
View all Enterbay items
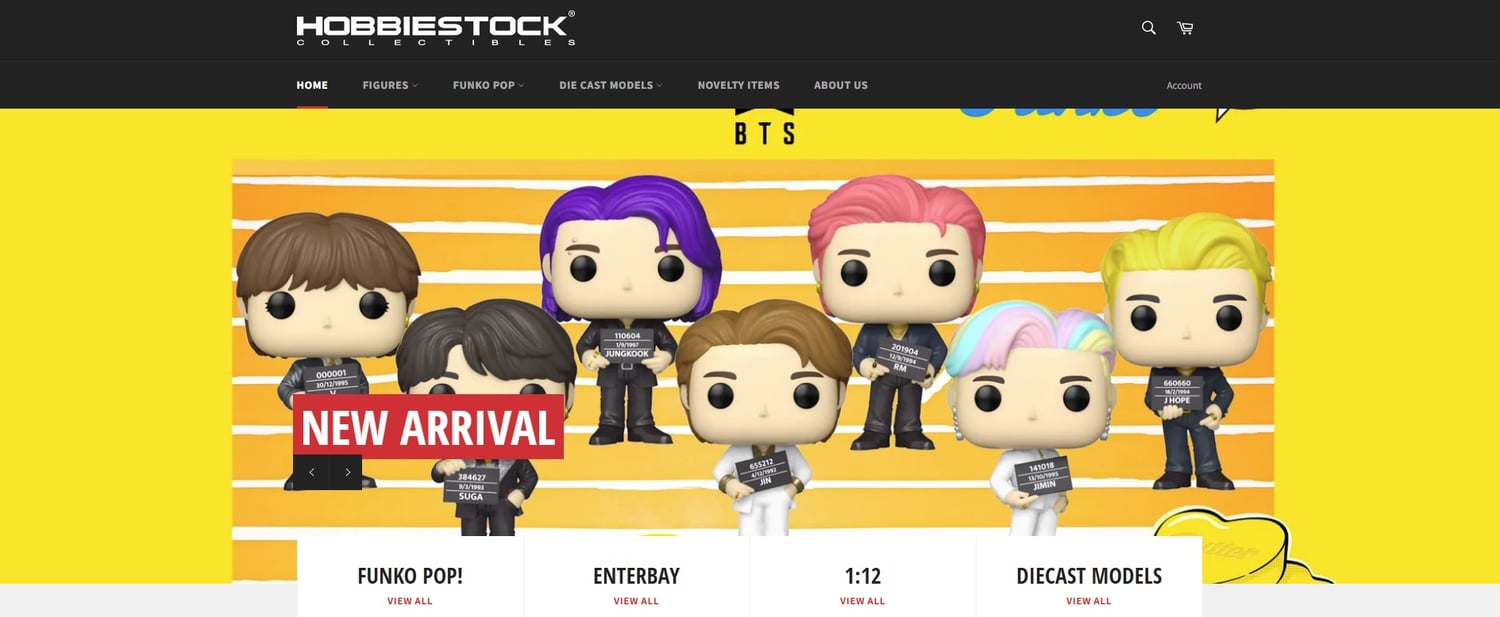[x=636, y=601]
